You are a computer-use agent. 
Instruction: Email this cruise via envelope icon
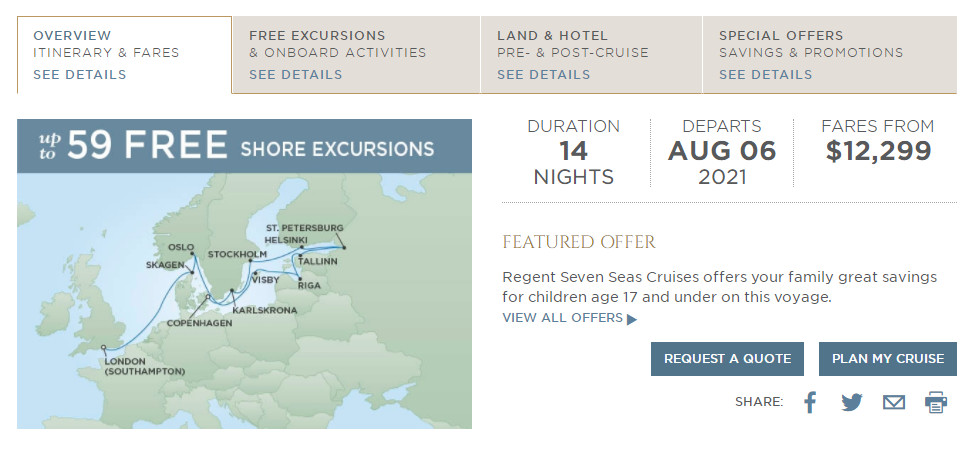click(x=893, y=402)
